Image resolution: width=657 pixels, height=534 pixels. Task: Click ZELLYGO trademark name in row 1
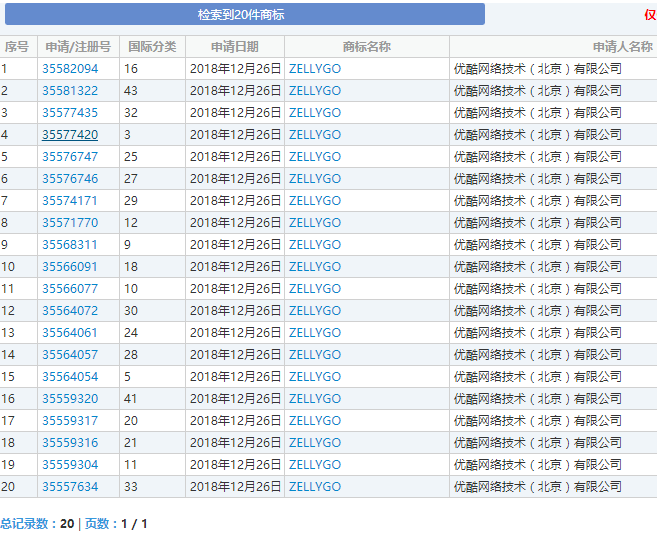[314, 69]
